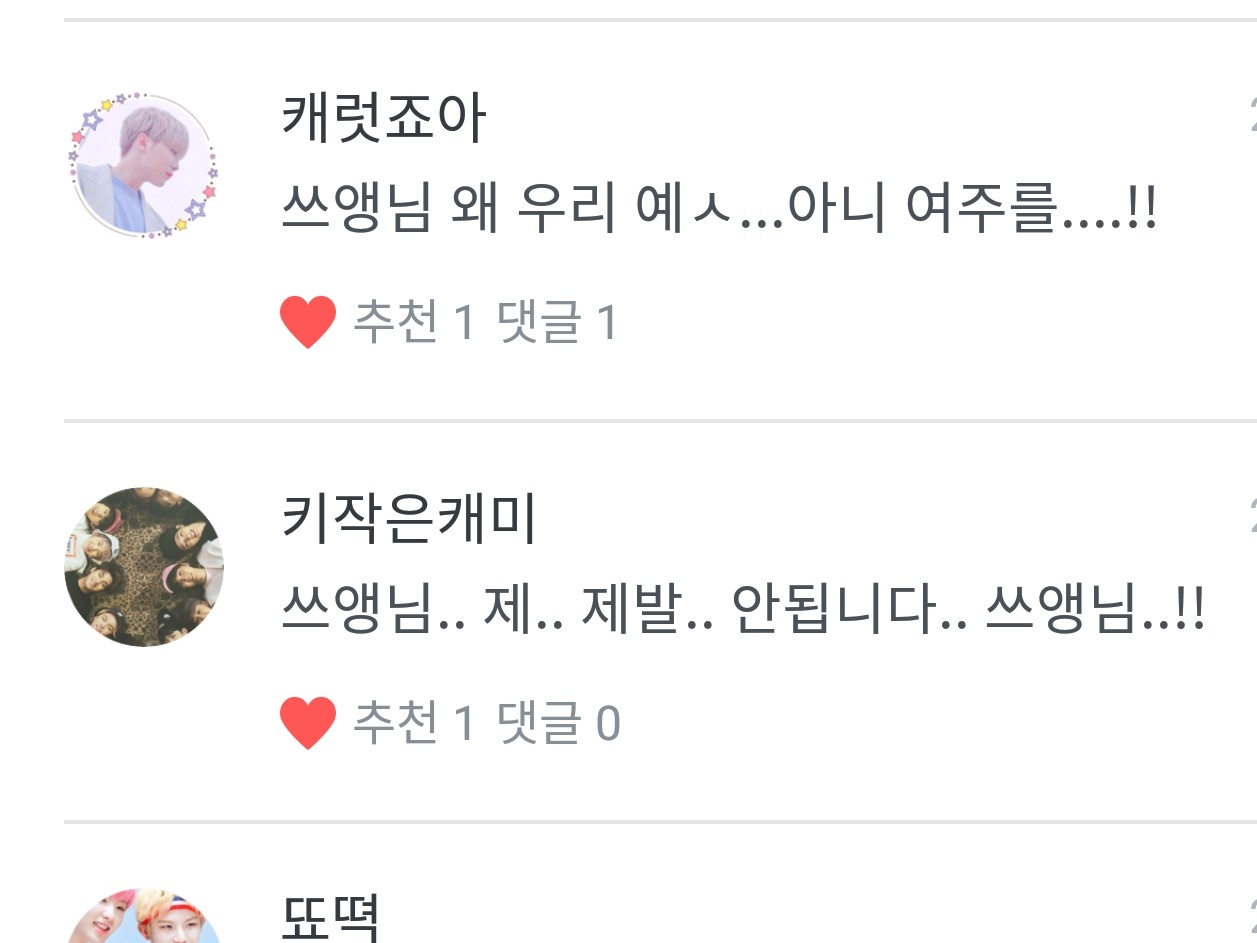Open 또떡's profile avatar
Image resolution: width=1257 pixels, height=943 pixels.
point(143,917)
